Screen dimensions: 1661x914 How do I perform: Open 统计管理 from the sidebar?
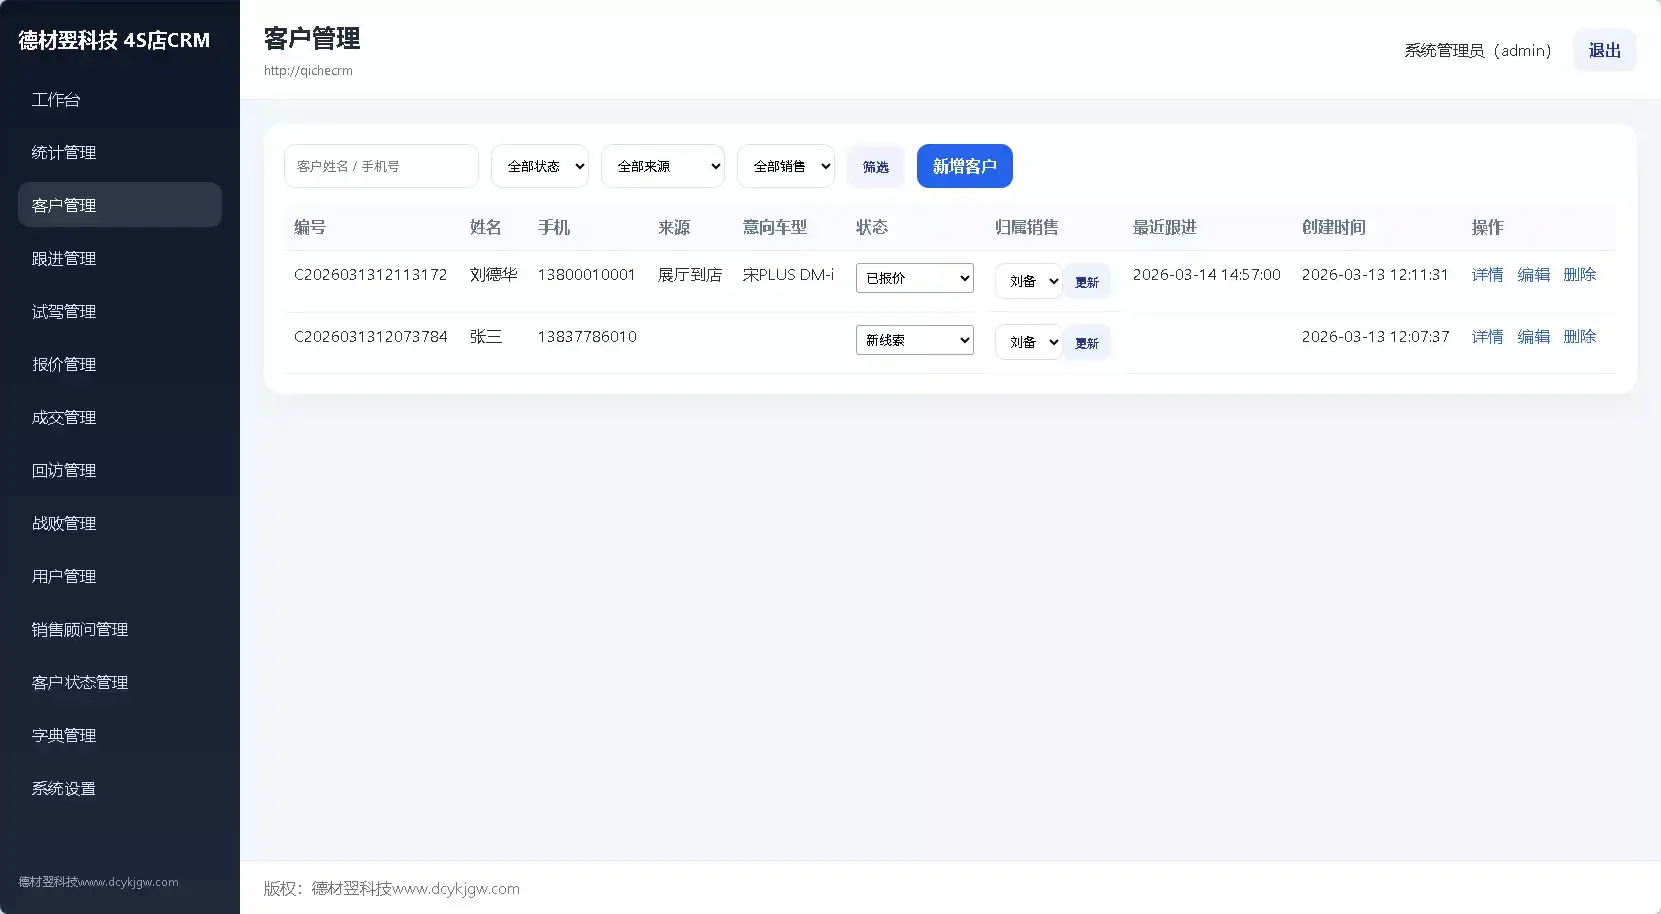pyautogui.click(x=64, y=153)
